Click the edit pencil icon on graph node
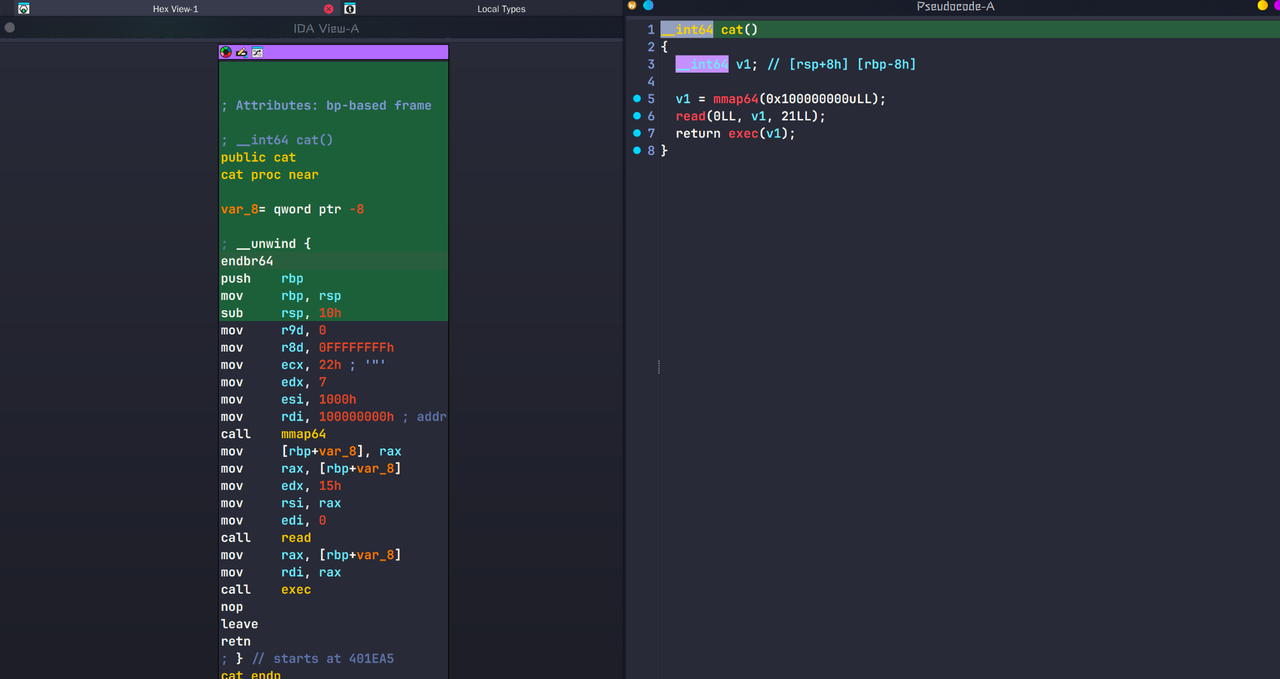Screen dimensions: 1280x679 pos(241,52)
